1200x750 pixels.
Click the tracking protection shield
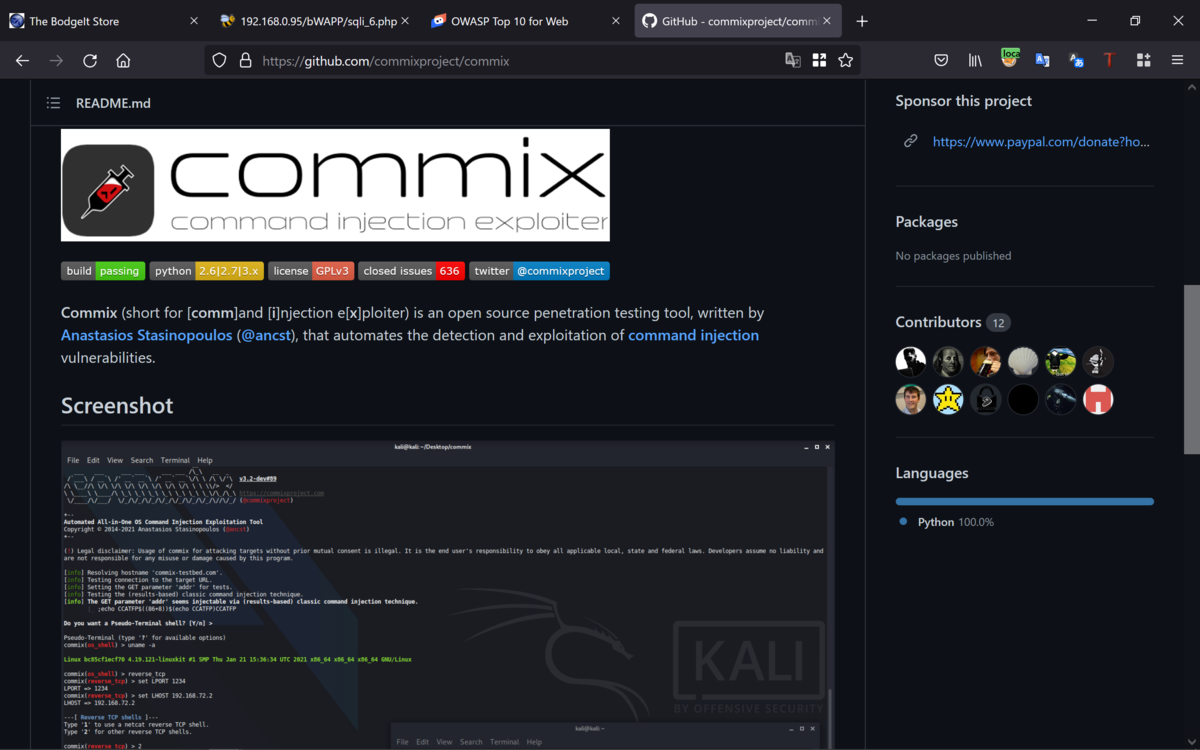(219, 60)
